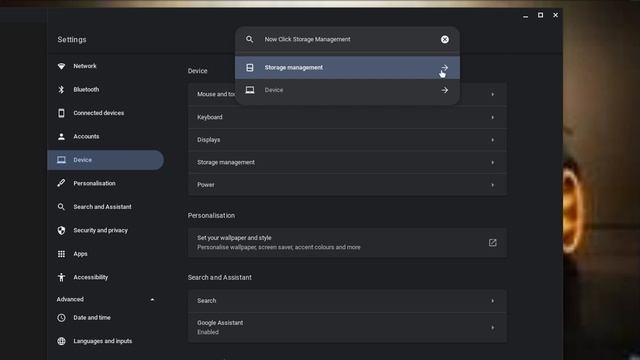This screenshot has height=360, width=640.
Task: Click the arrow on Device search result
Action: [x=444, y=90]
